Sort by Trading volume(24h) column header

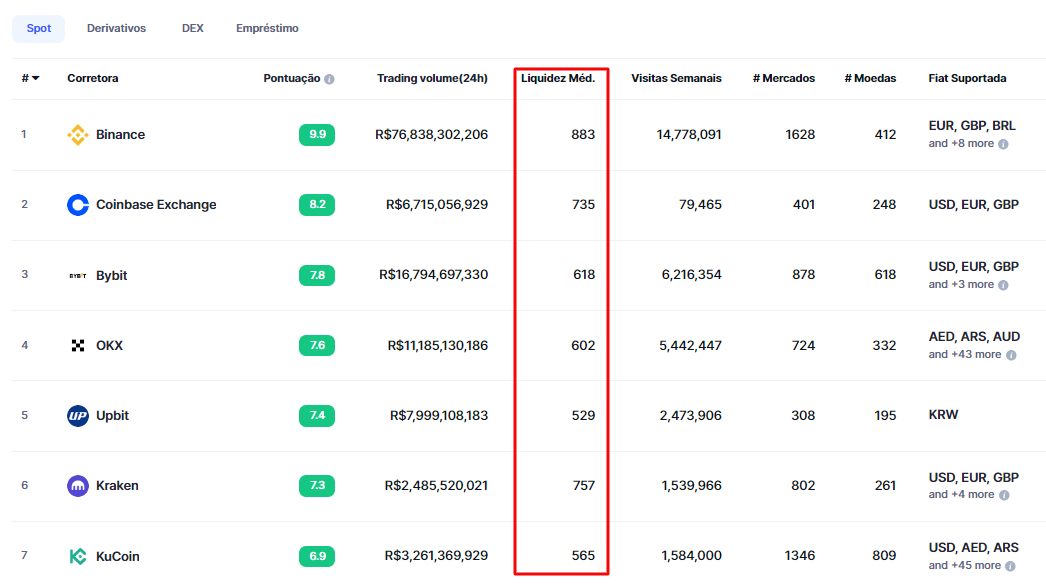[x=432, y=78]
